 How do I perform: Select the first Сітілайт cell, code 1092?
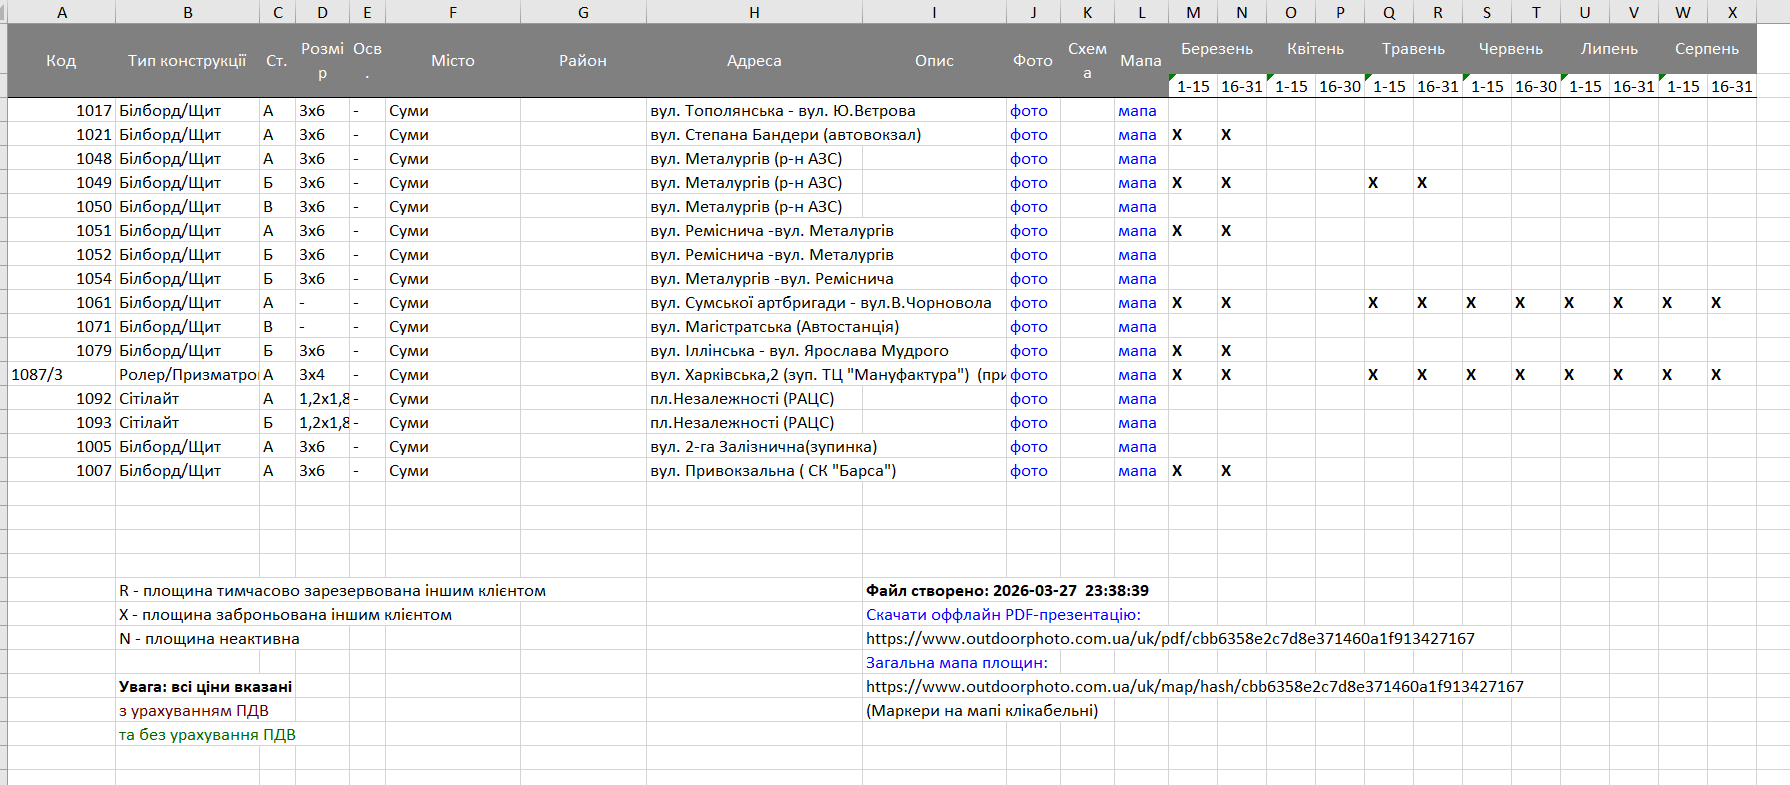tap(187, 399)
